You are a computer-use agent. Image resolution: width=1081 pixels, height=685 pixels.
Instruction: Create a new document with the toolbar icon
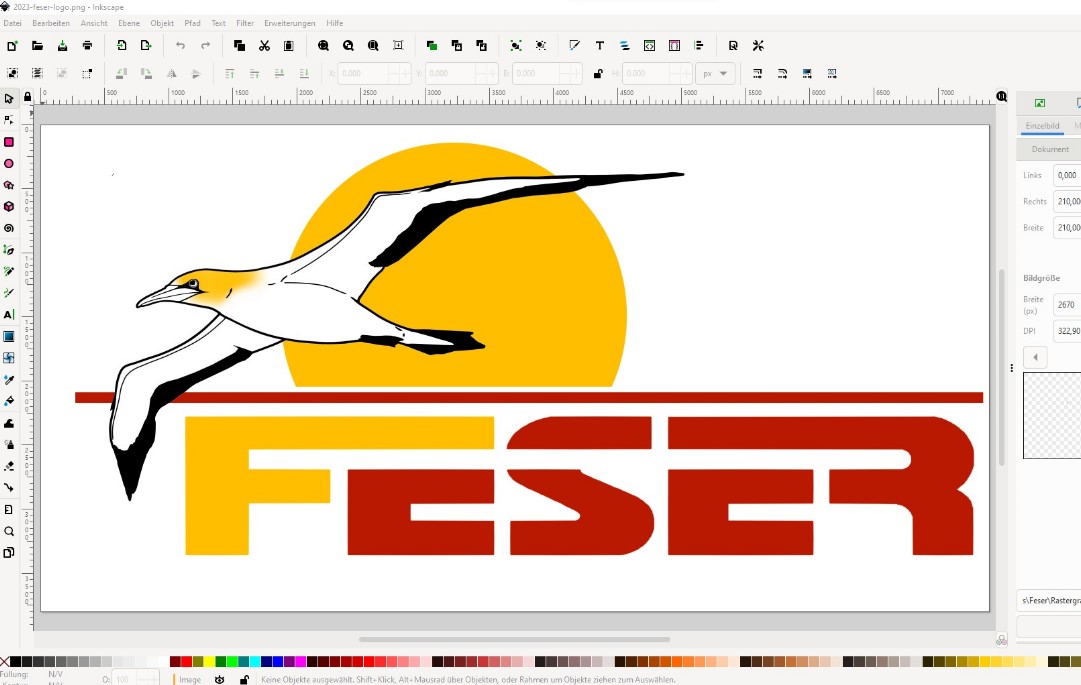point(12,45)
